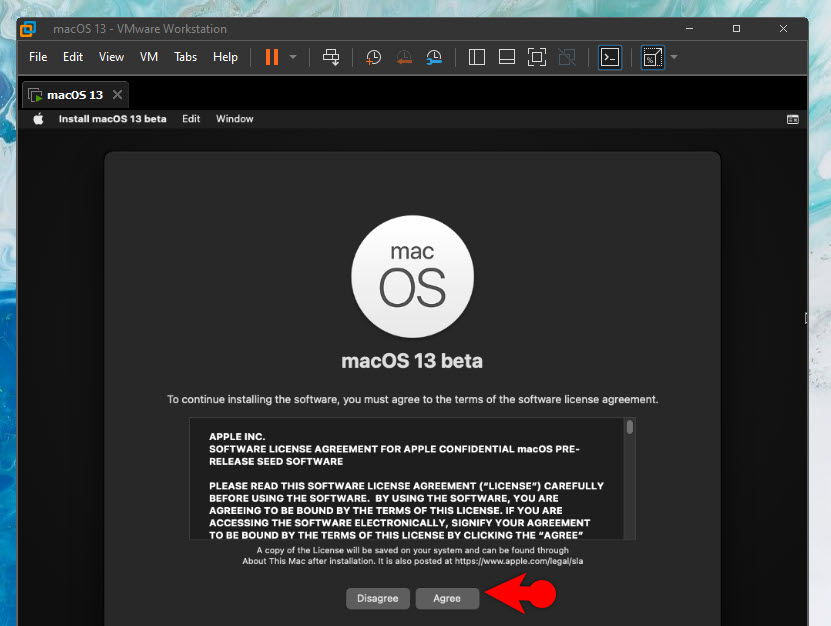Take a snapshot of the VM
This screenshot has height=626, width=831.
373,57
